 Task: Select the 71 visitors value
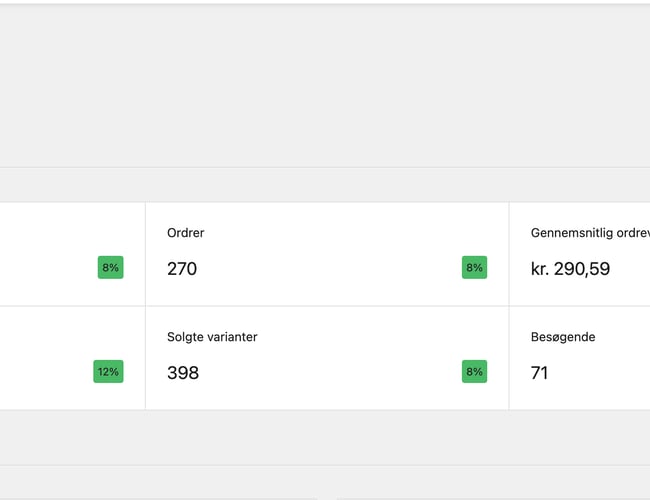click(x=539, y=373)
